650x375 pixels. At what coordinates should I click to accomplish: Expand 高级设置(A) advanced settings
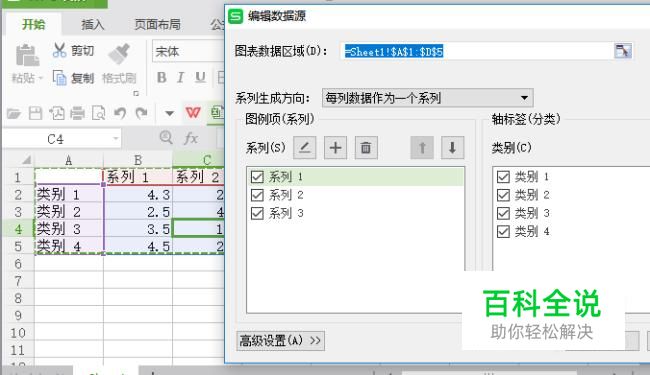[280, 341]
